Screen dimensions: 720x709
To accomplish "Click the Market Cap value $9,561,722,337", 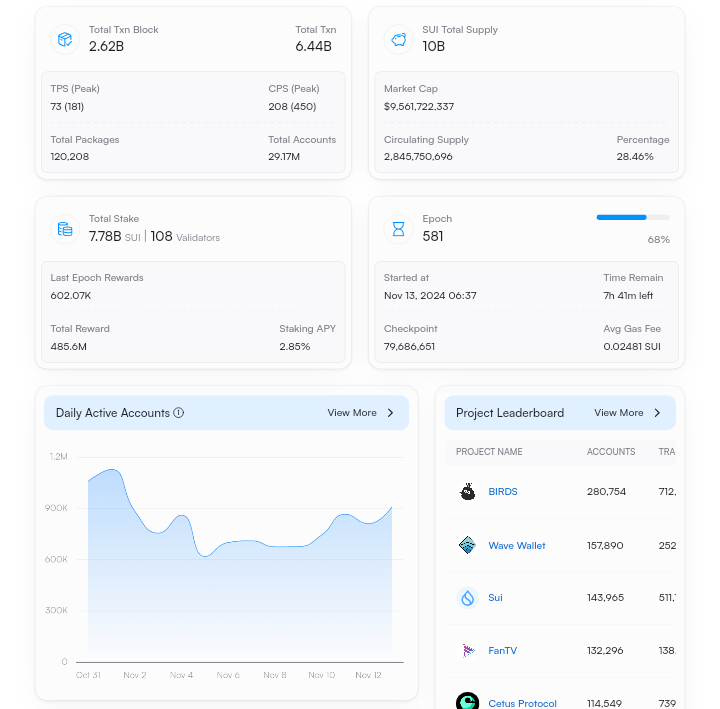I will (x=419, y=107).
